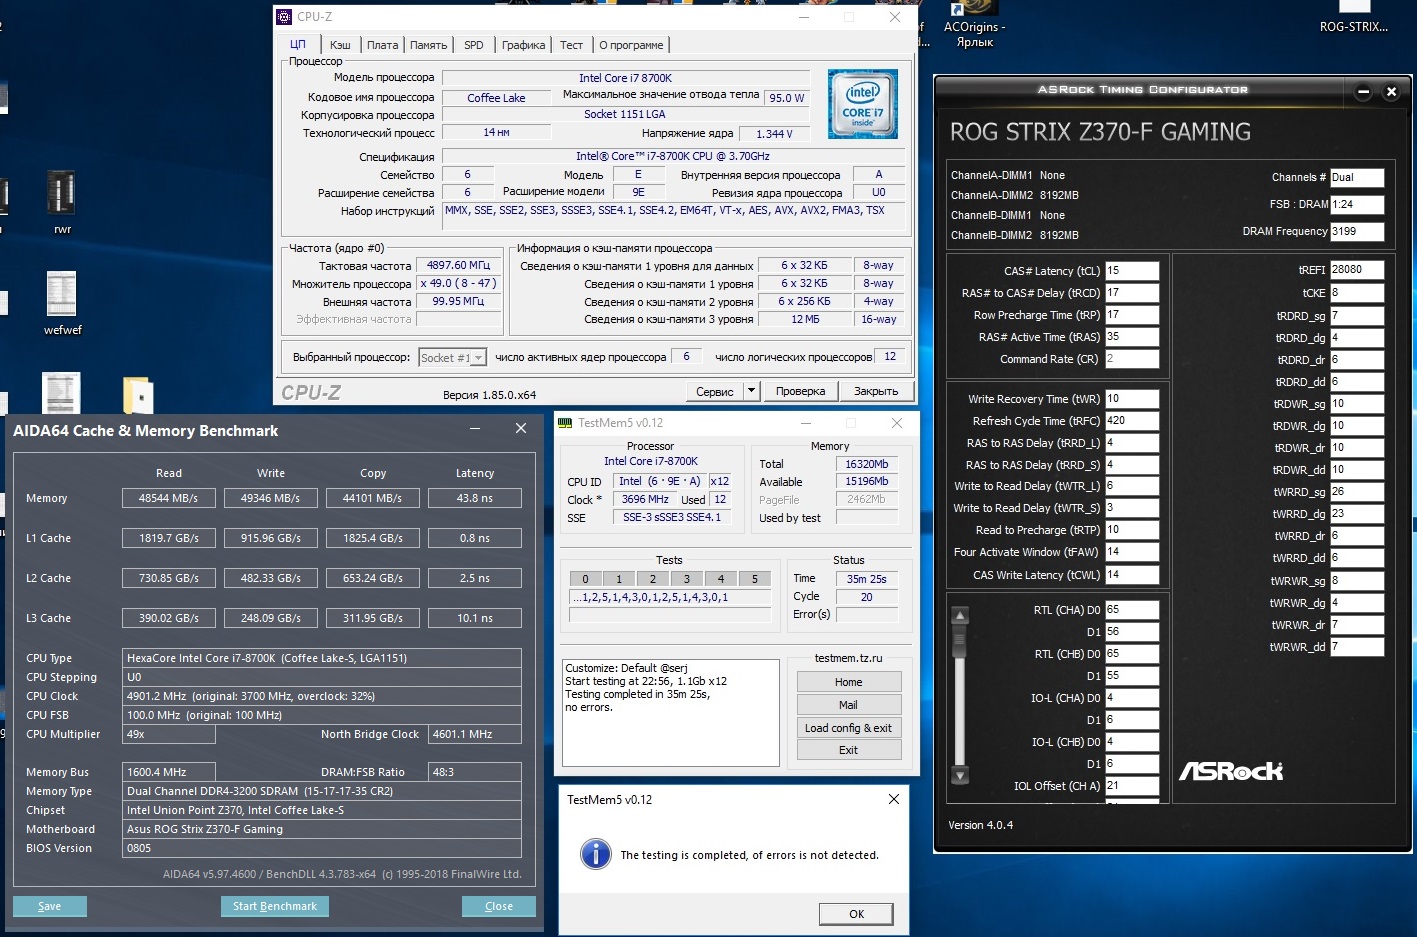Viewport: 1417px width, 937px height.
Task: Minimize the AIDA64 Cache & Memory Benchmark window
Action: 475,429
